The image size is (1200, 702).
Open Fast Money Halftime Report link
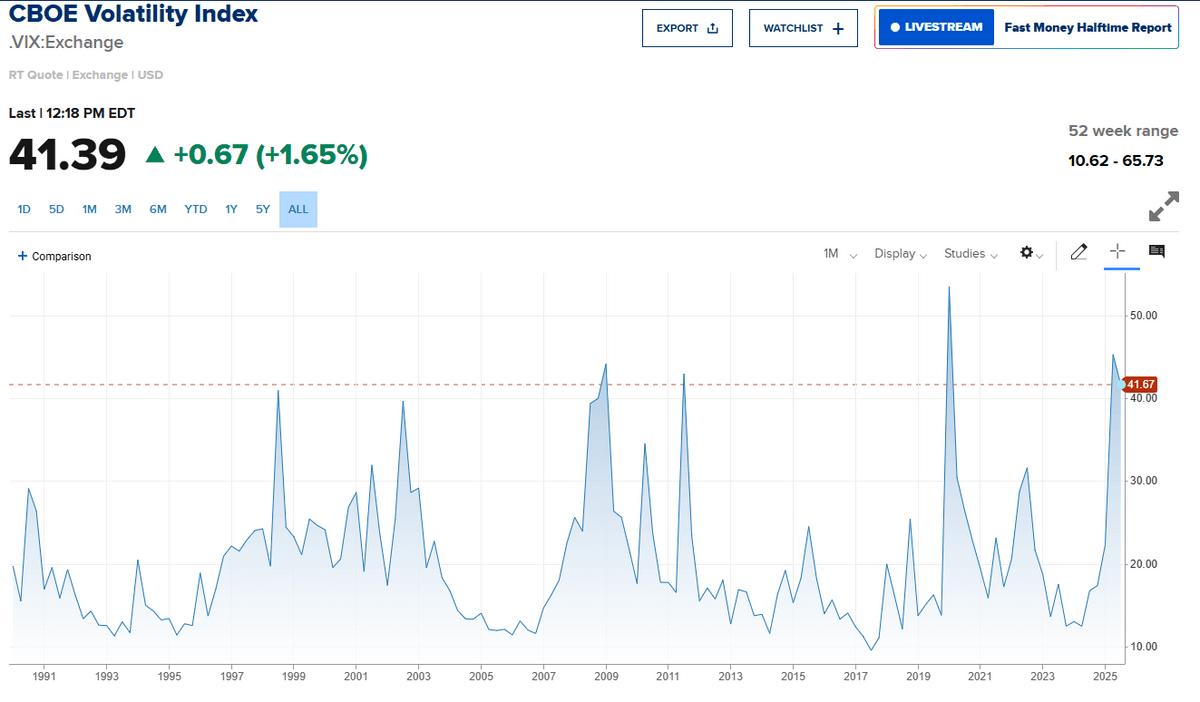coord(1088,27)
